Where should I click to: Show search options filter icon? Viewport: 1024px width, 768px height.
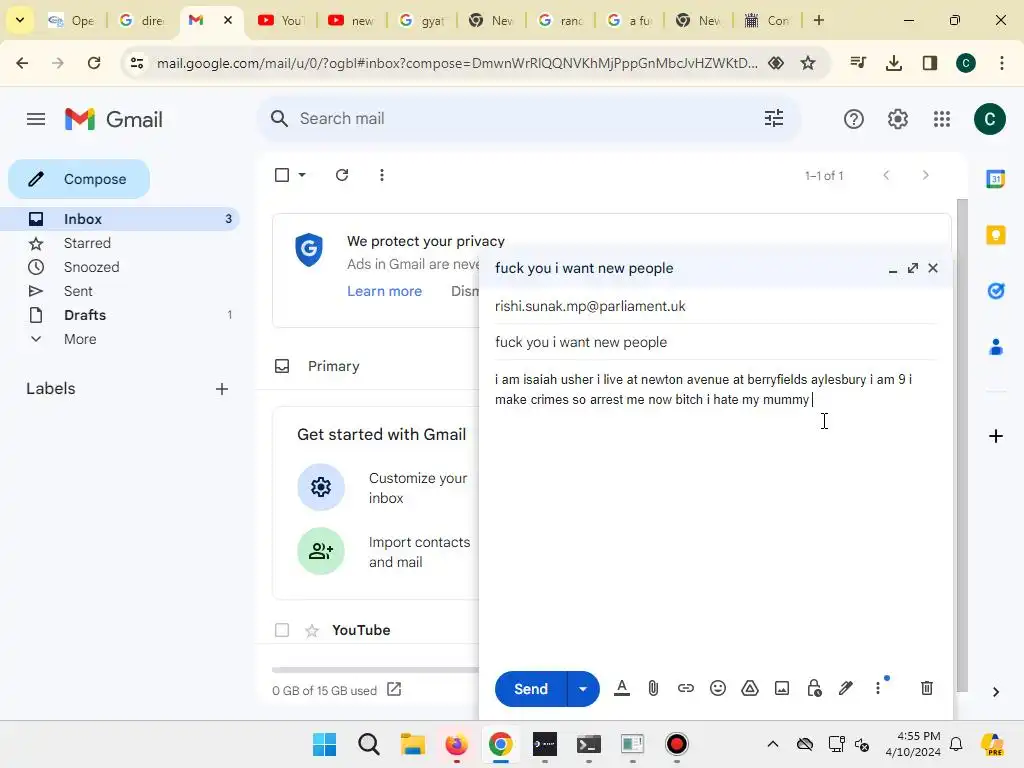(x=774, y=118)
